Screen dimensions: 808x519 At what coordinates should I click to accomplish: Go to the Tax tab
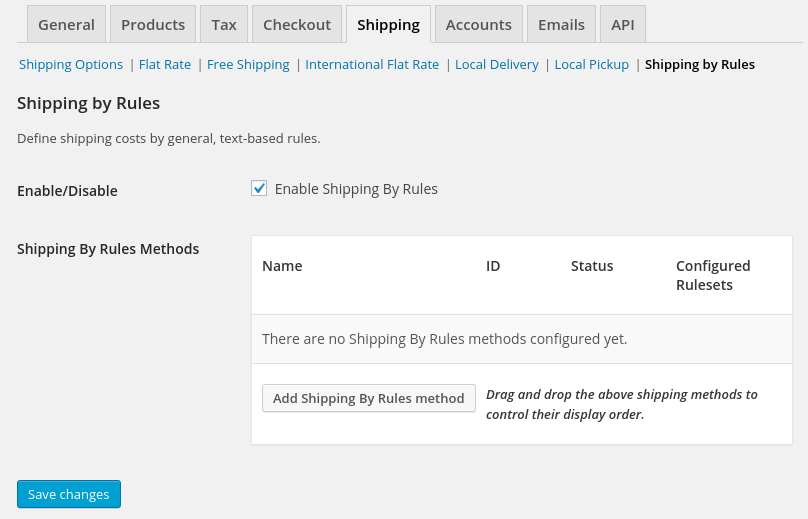pos(224,24)
